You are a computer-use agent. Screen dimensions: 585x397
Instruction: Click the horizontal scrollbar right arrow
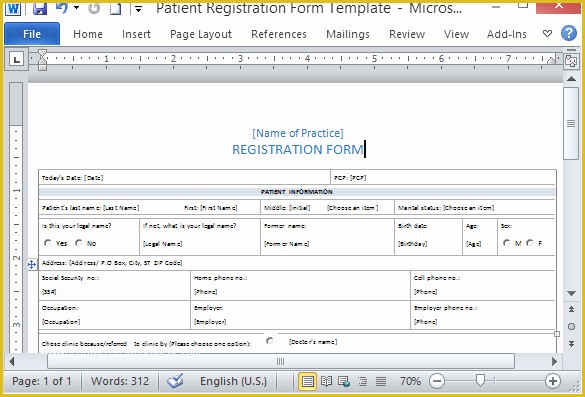[554, 361]
